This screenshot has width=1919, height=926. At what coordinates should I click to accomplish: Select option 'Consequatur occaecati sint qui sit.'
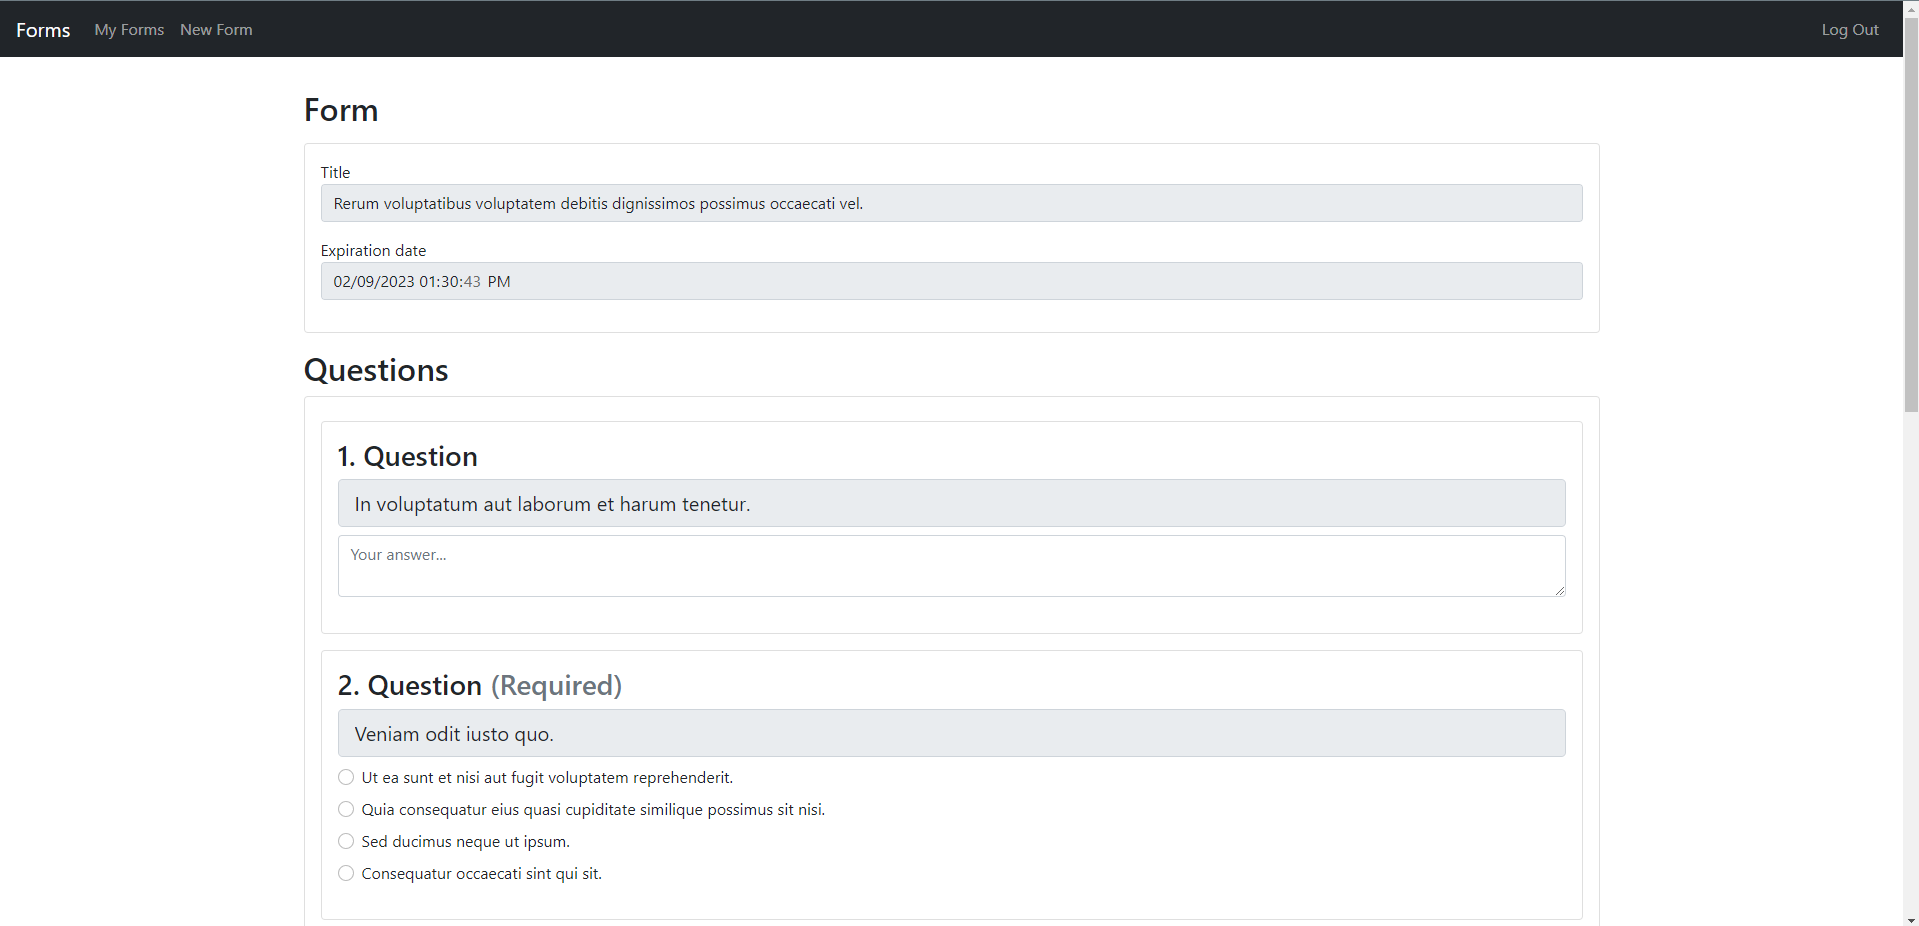pos(345,873)
